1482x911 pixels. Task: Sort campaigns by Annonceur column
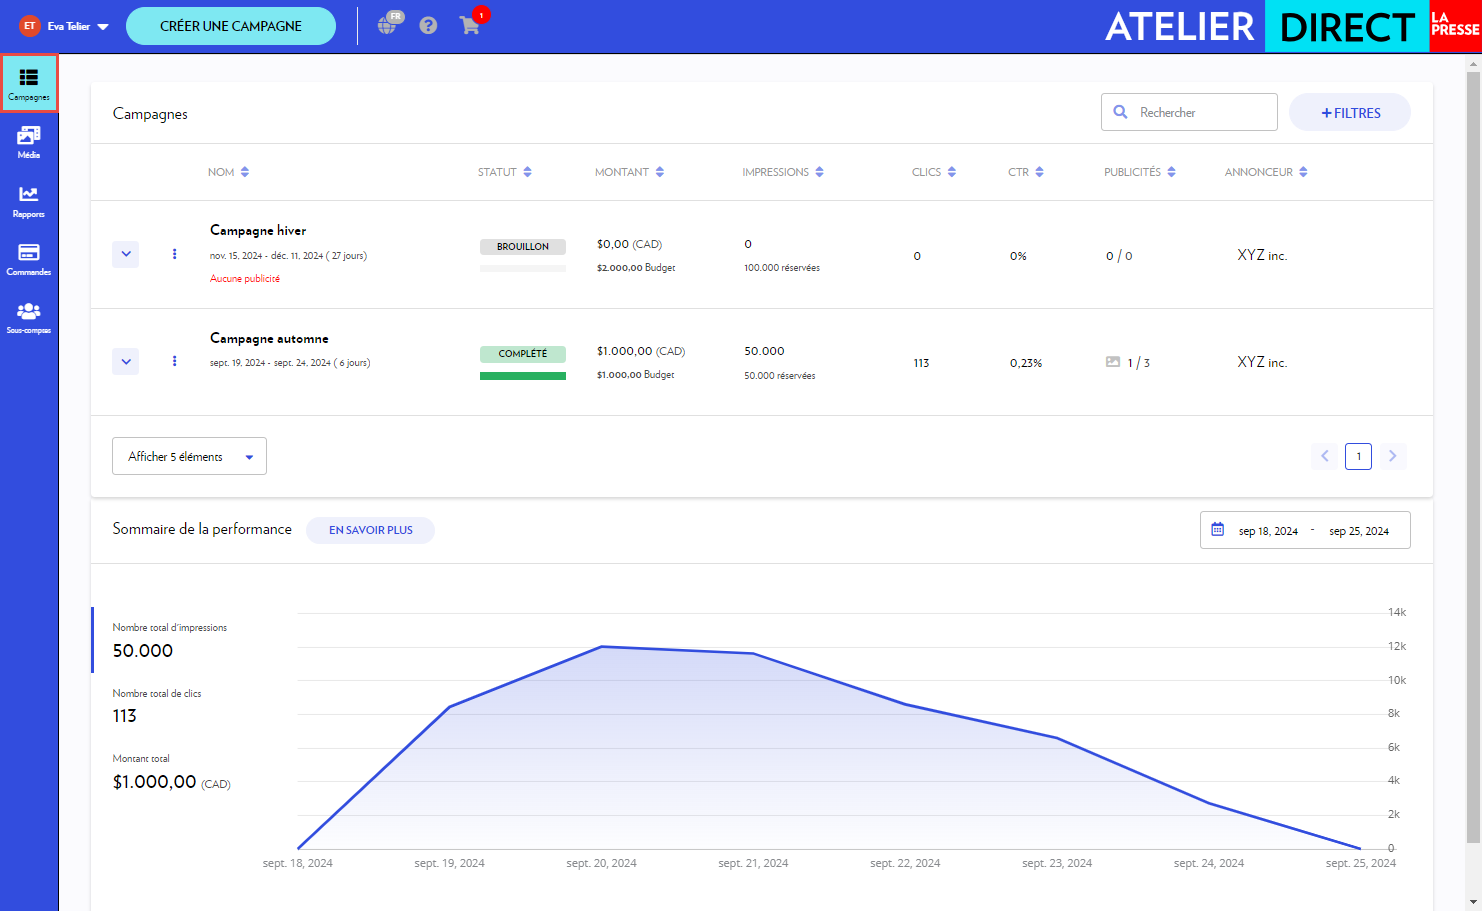click(x=1266, y=172)
